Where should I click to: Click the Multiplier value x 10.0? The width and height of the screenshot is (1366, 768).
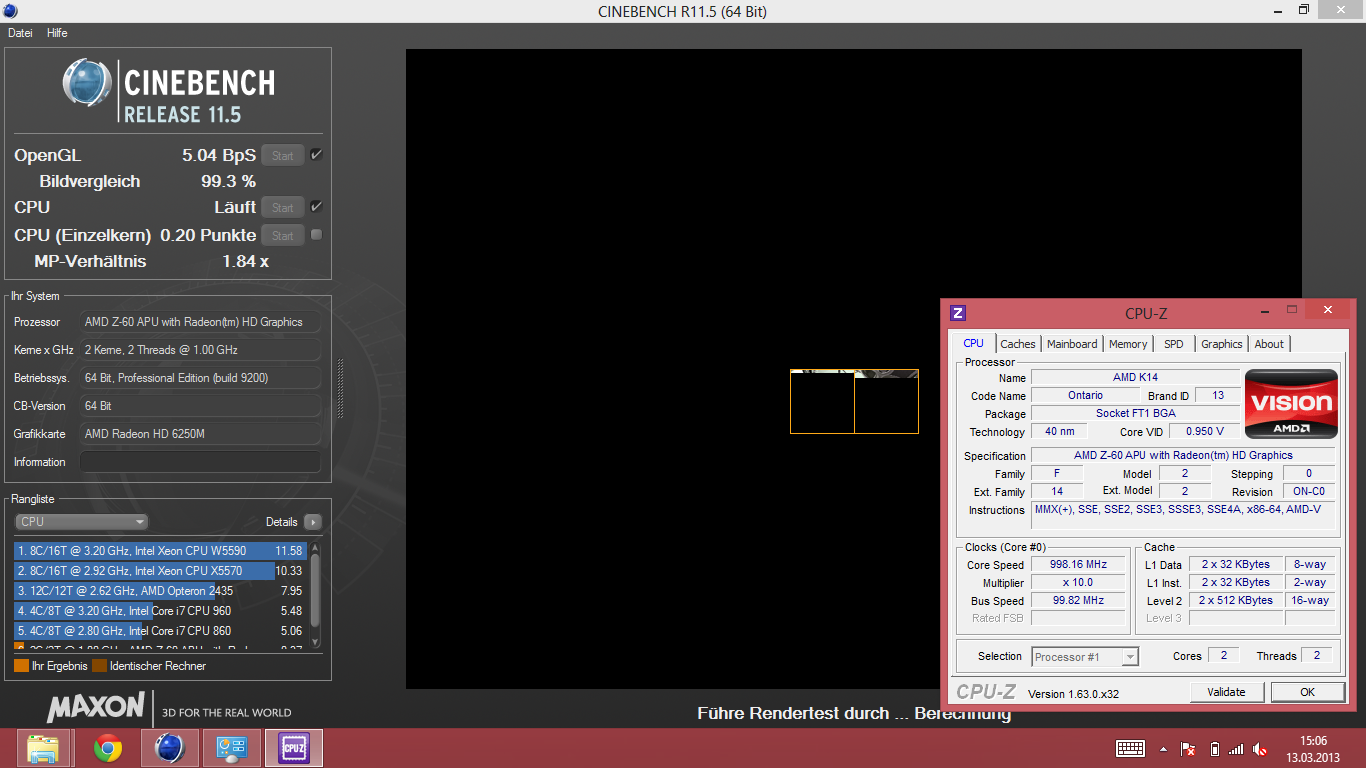pos(1078,583)
